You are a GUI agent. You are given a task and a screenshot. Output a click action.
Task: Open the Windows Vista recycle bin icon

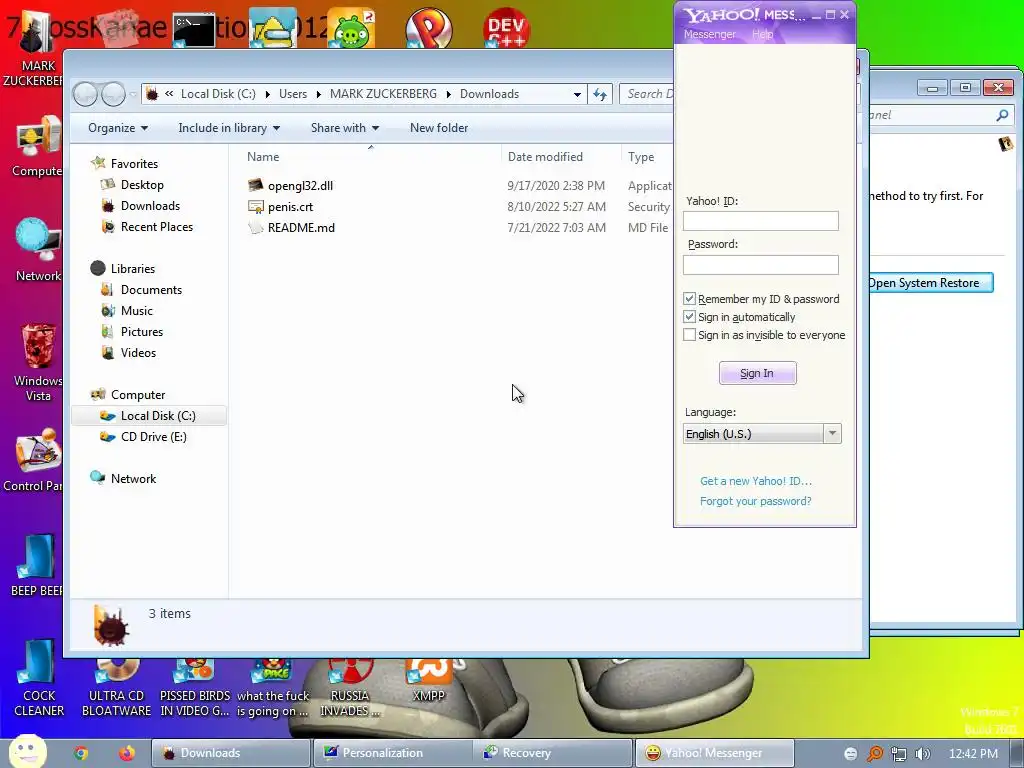tap(37, 362)
